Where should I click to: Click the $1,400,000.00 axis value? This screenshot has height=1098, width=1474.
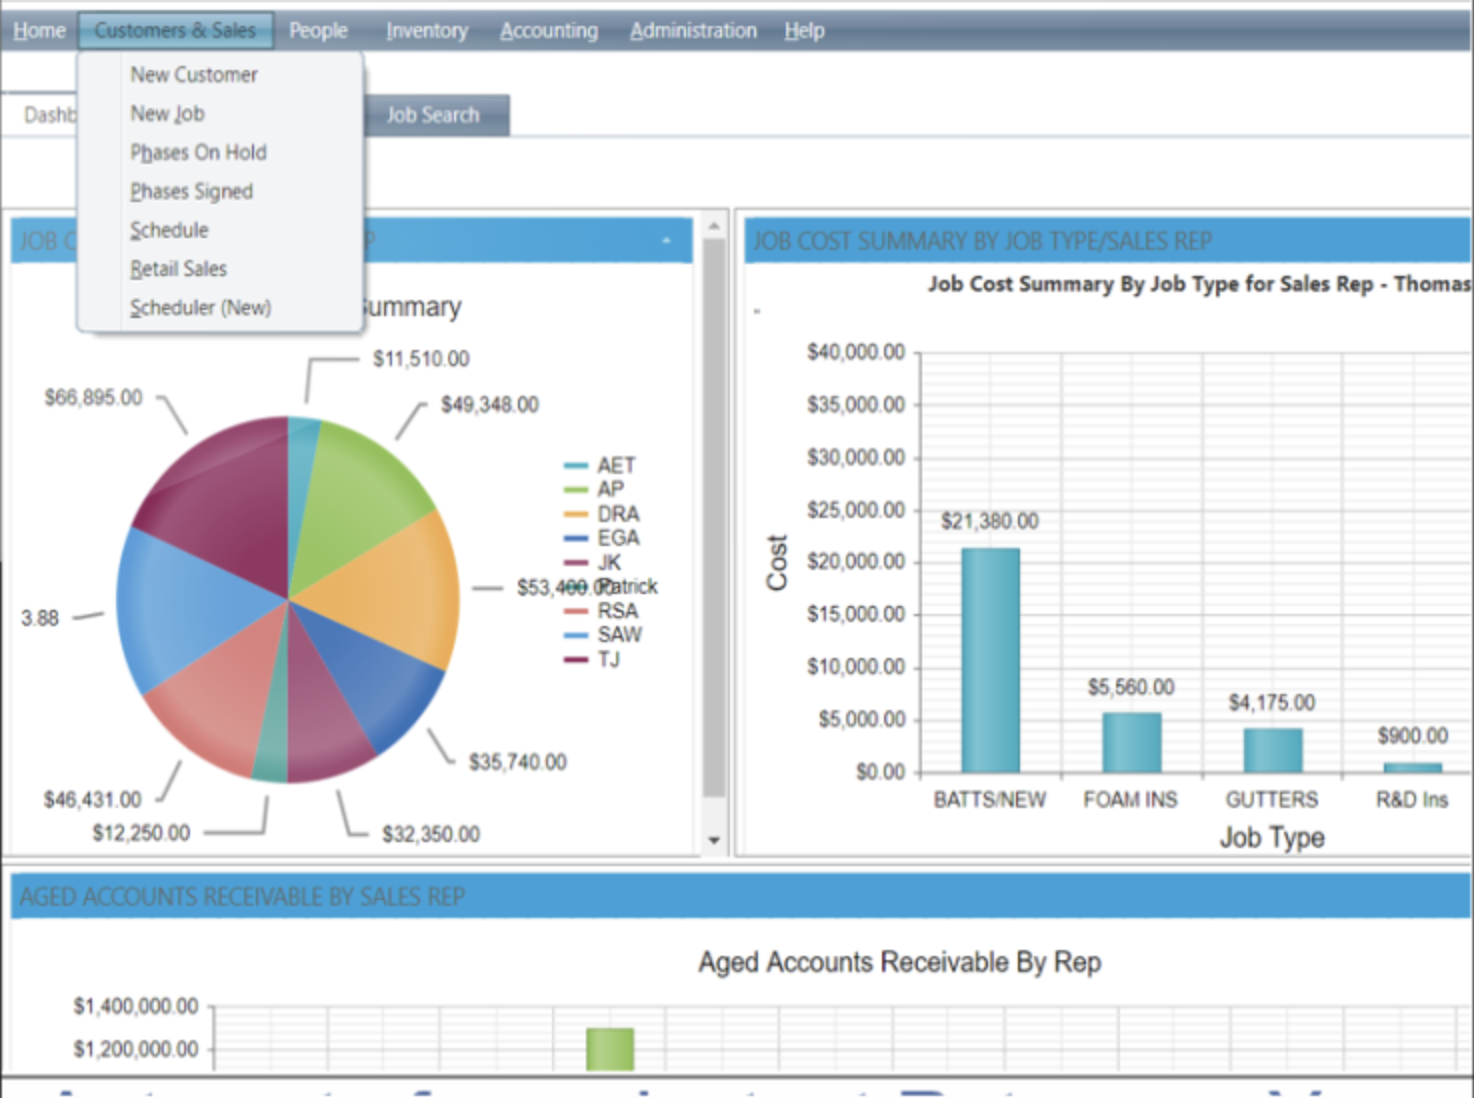click(136, 1006)
